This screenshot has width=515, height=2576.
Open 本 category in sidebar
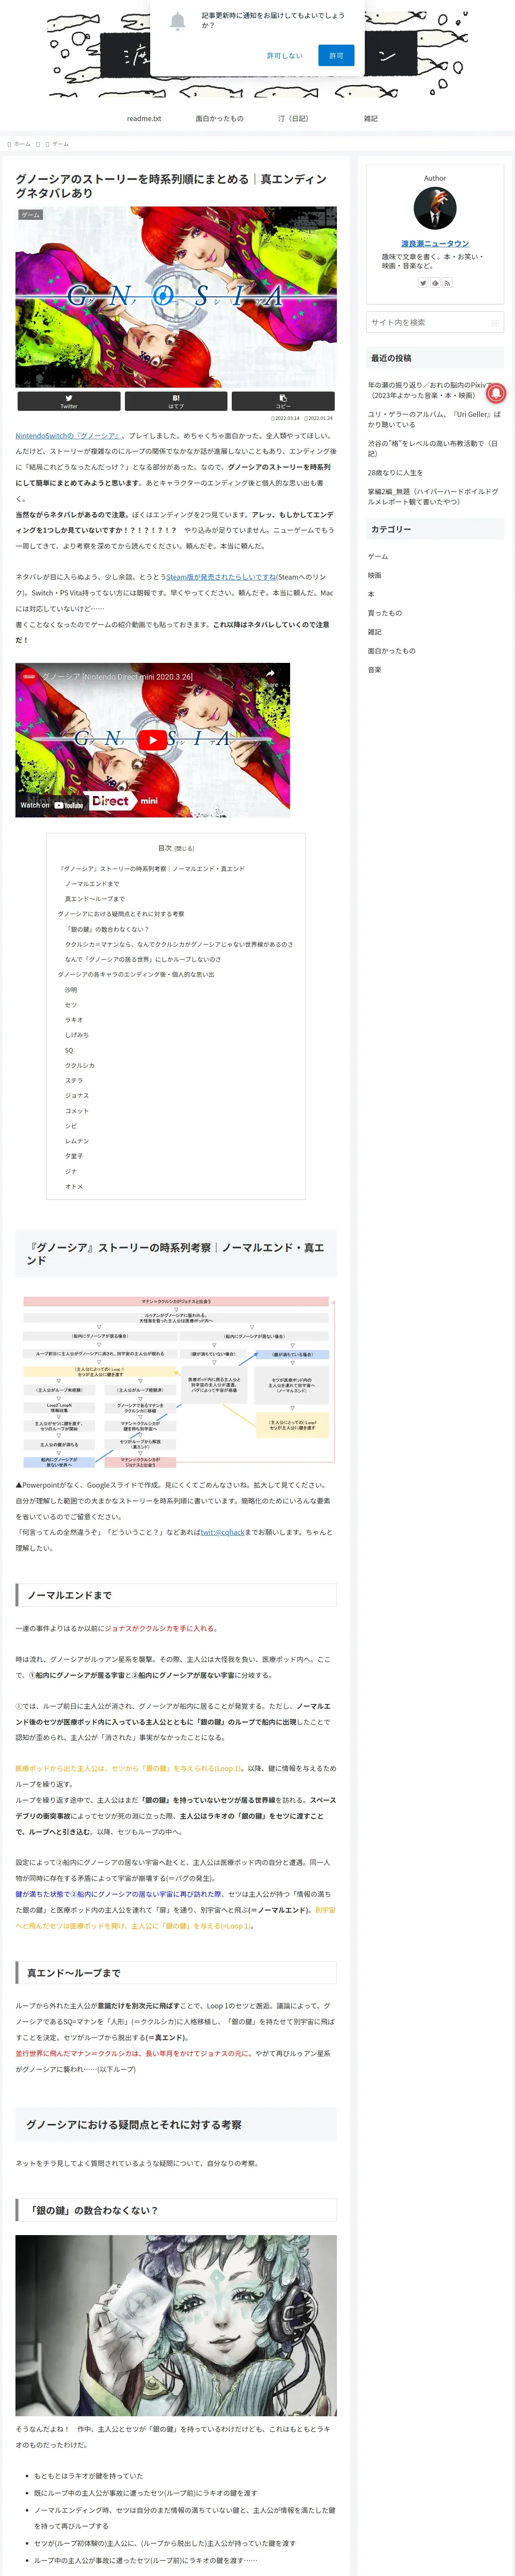click(371, 594)
